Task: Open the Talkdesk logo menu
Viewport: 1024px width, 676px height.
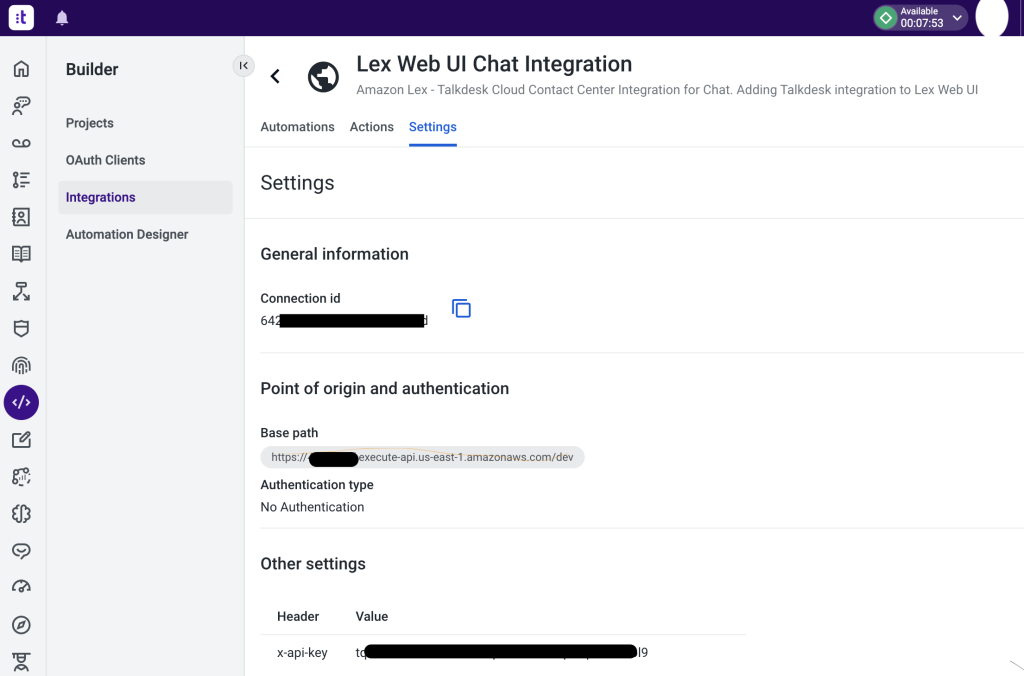Action: [x=21, y=18]
